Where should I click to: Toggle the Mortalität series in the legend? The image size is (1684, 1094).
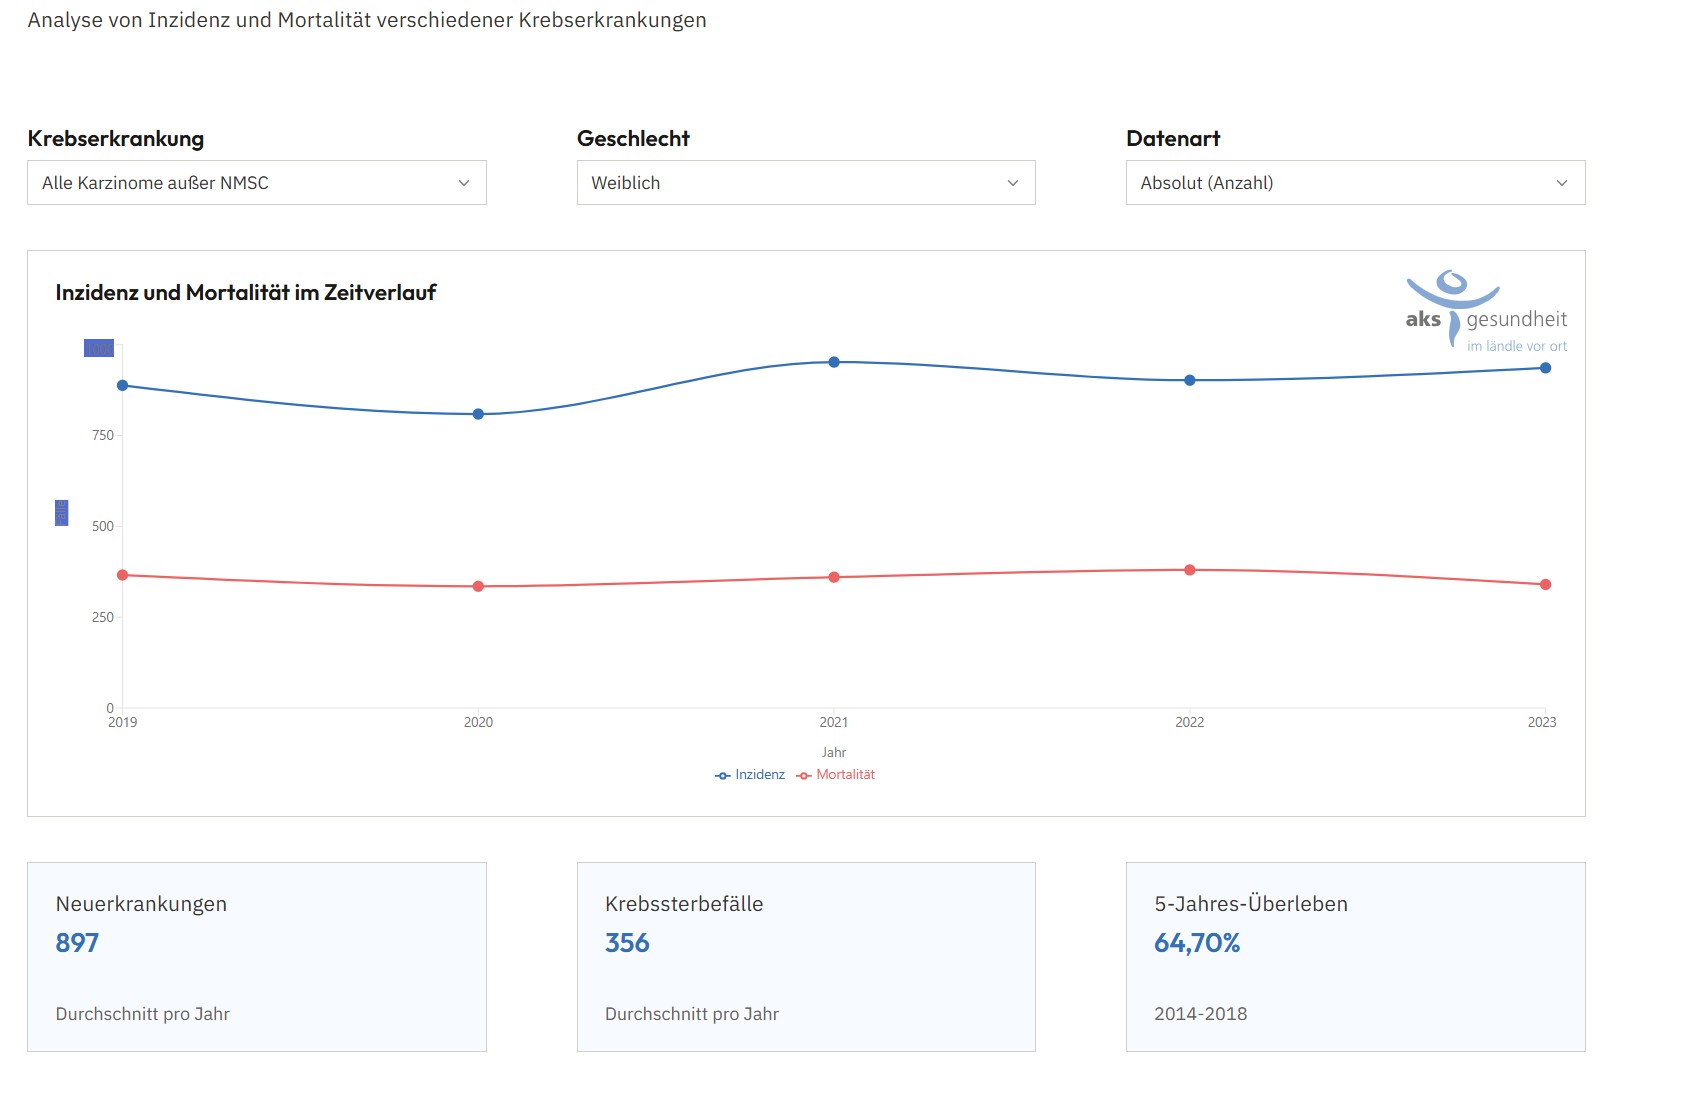point(836,775)
